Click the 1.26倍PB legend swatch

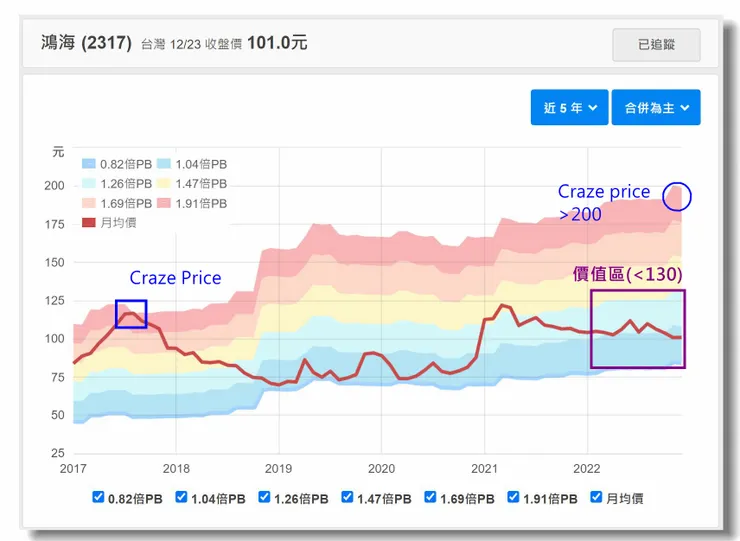[89, 184]
